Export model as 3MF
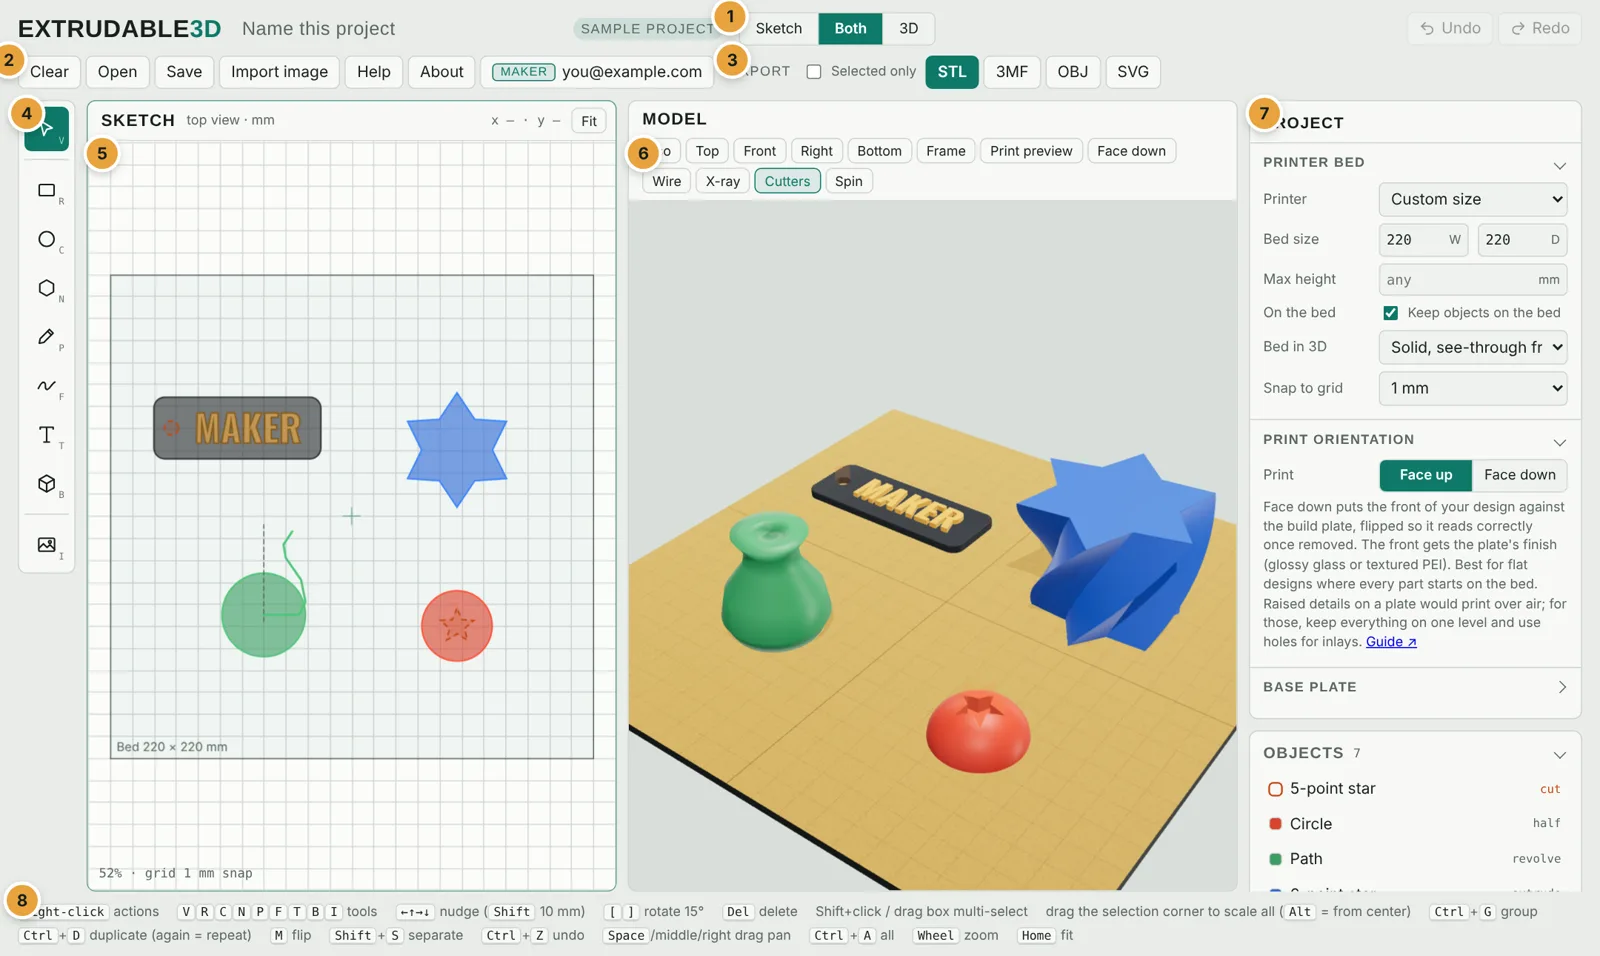The height and width of the screenshot is (956, 1600). (1012, 72)
